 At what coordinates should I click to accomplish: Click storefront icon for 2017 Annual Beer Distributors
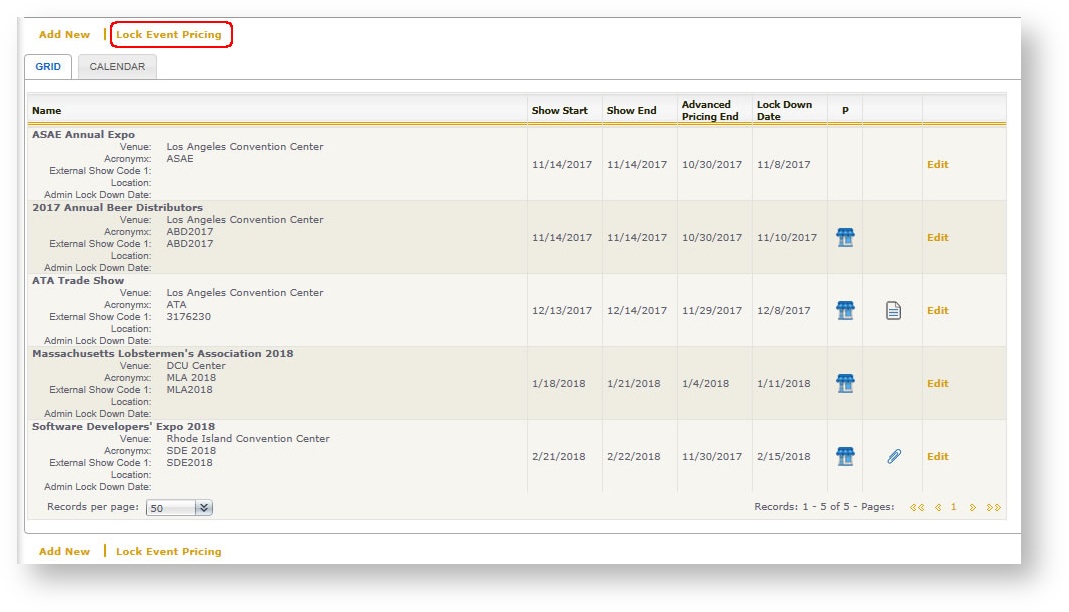pyautogui.click(x=845, y=238)
